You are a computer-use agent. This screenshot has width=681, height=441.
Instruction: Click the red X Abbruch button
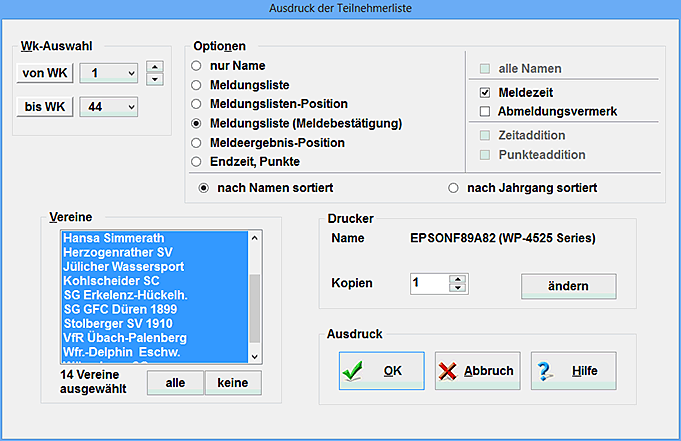coord(477,371)
